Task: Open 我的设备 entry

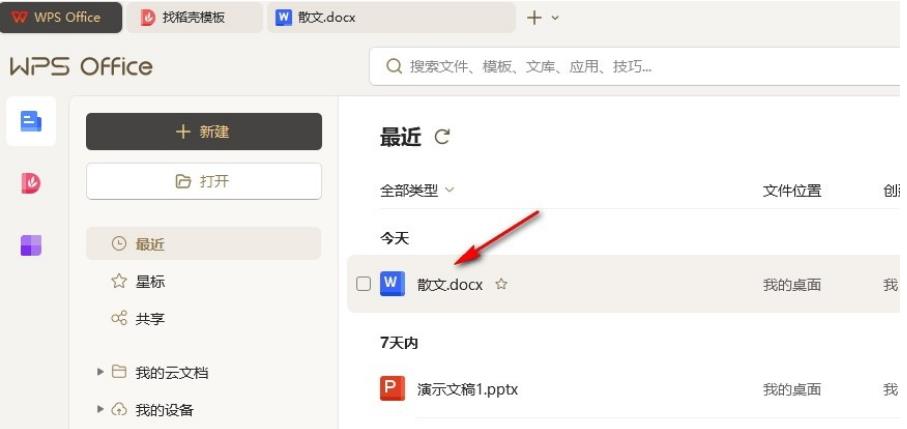Action: [x=164, y=410]
